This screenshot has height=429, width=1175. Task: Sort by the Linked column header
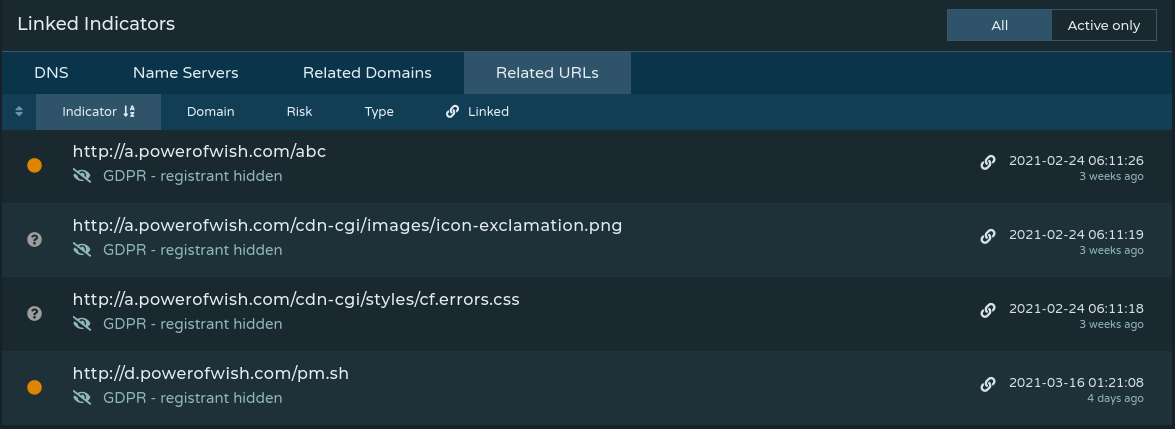[477, 112]
